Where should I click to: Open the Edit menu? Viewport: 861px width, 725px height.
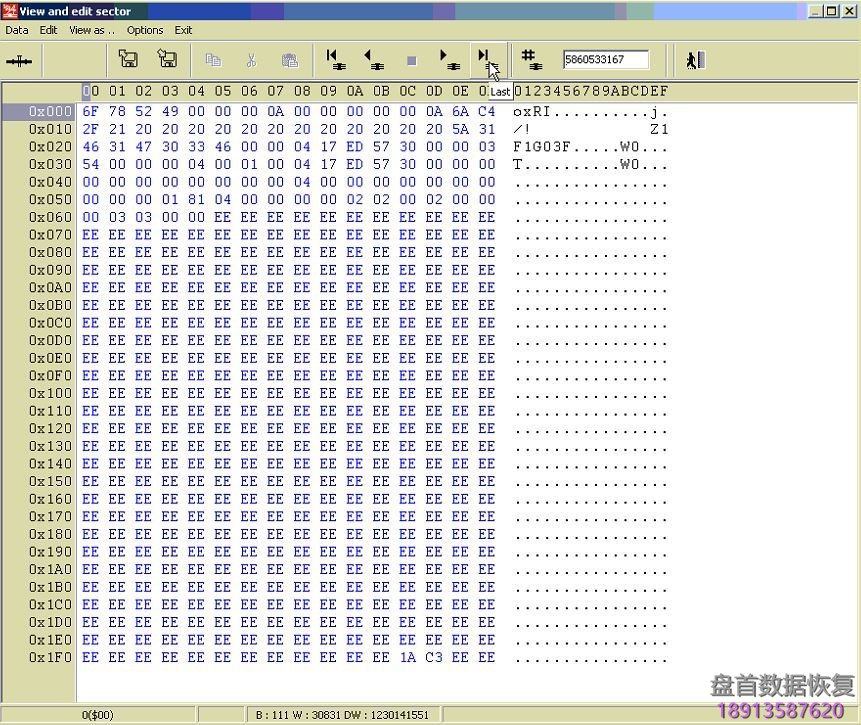pos(48,30)
